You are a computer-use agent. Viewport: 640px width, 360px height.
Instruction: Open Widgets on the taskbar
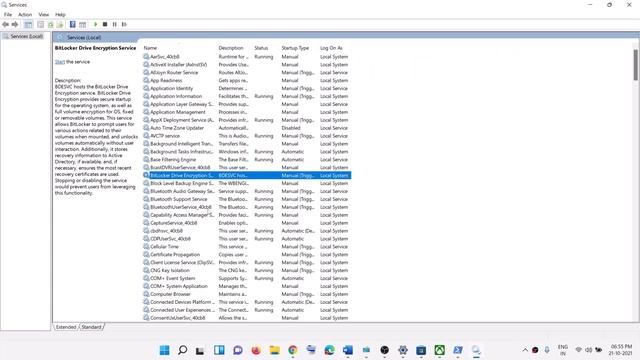pos(219,350)
